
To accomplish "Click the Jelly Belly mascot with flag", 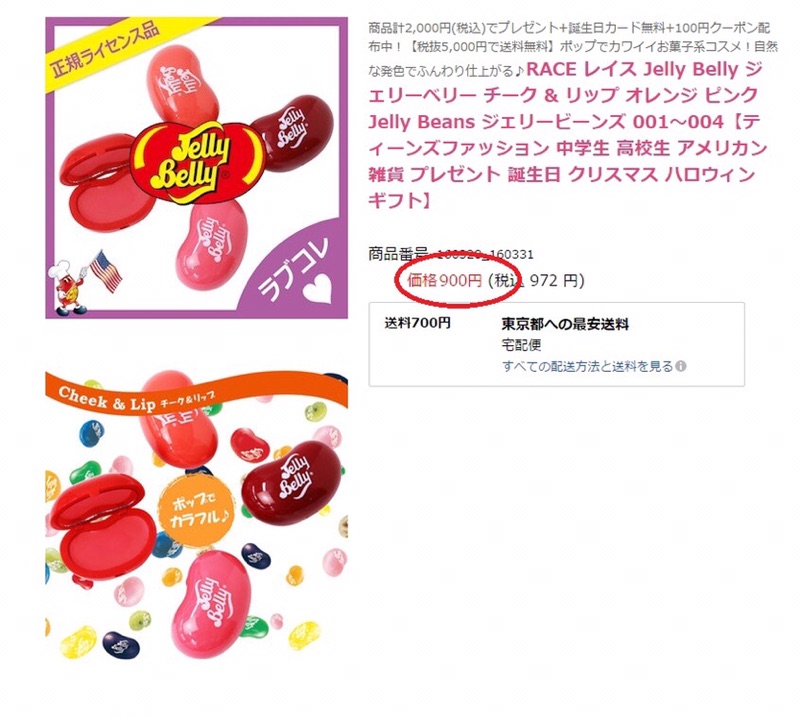I will coord(84,282).
